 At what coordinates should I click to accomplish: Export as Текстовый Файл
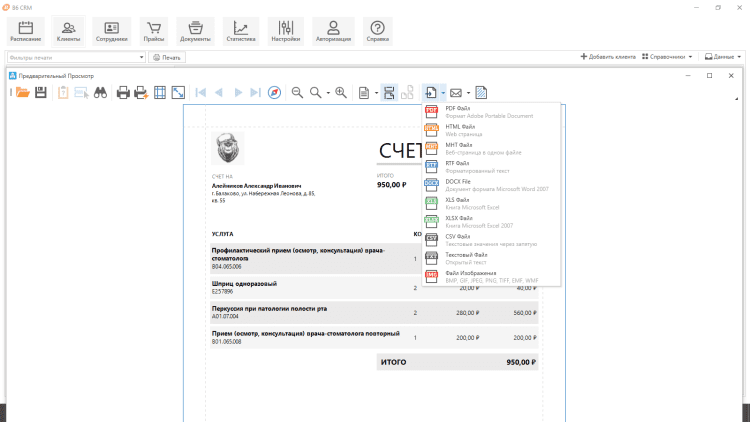[x=491, y=258]
